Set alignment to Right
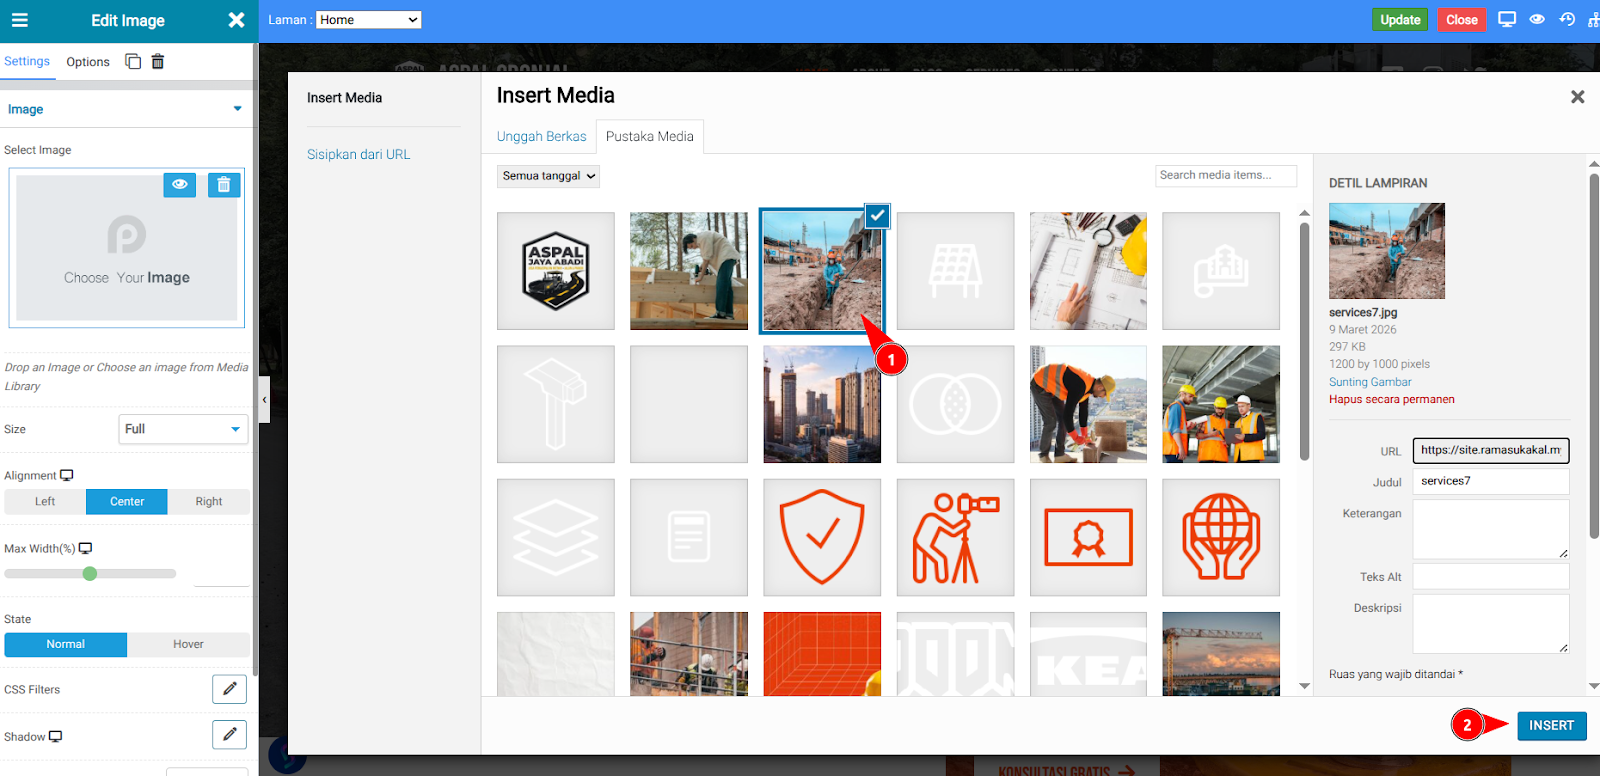The height and width of the screenshot is (776, 1600). pyautogui.click(x=208, y=502)
